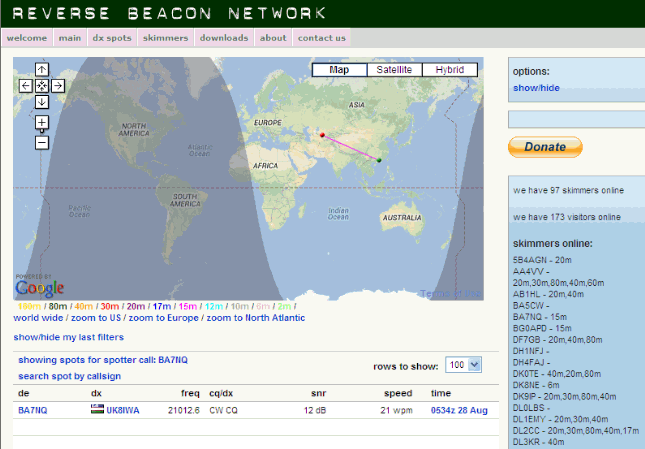Open the dx spots tab
This screenshot has height=449, width=645.
[112, 38]
